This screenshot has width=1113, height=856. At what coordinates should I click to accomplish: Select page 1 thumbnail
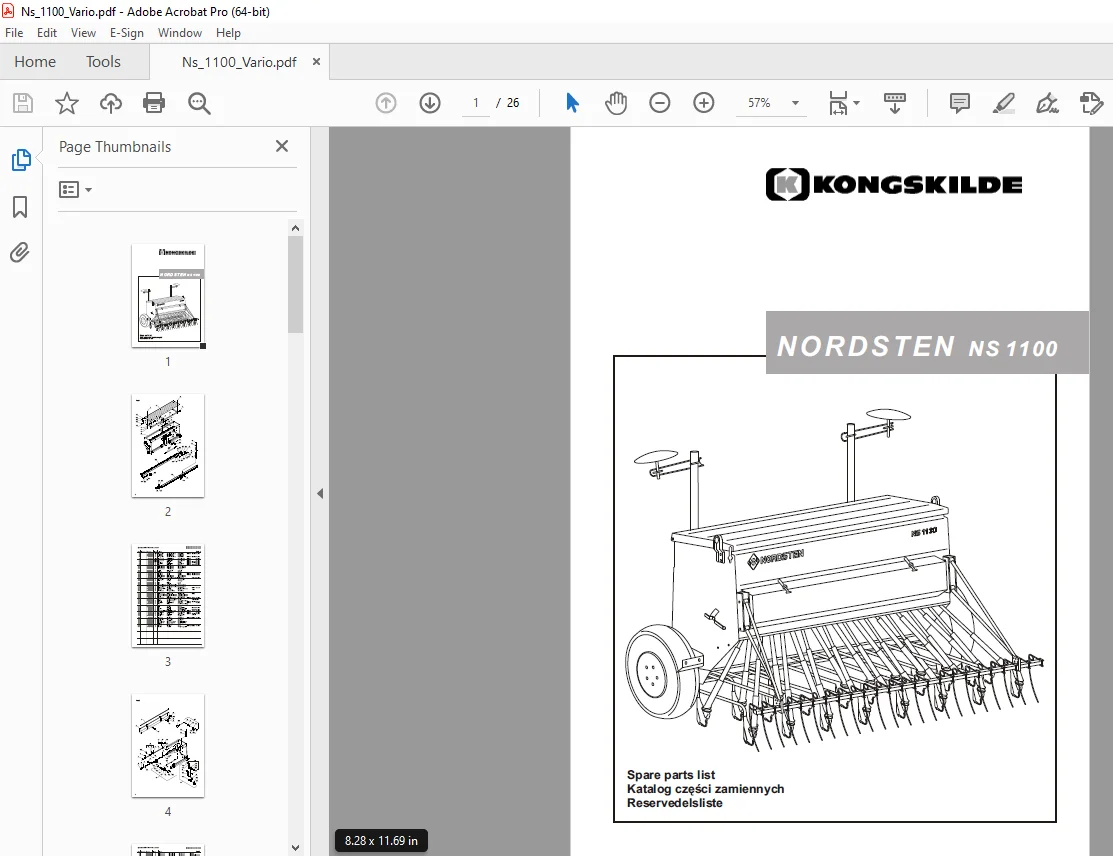pyautogui.click(x=168, y=295)
